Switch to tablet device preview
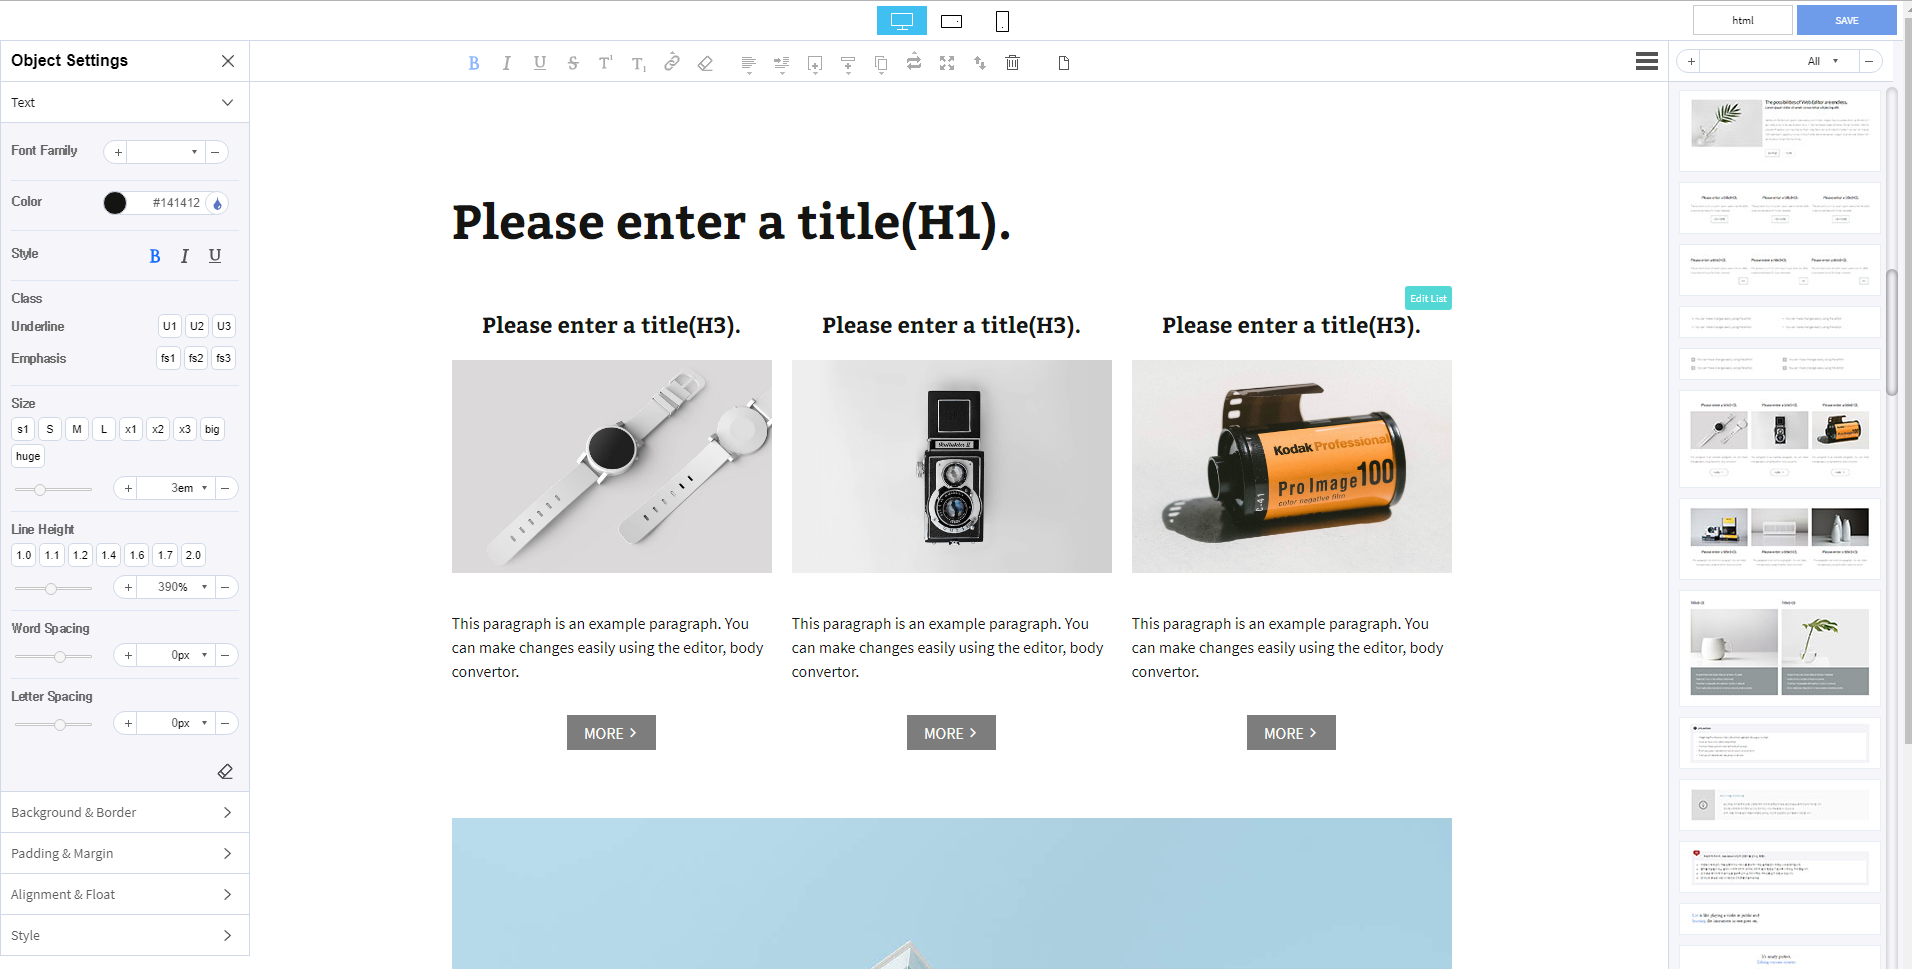 952,21
